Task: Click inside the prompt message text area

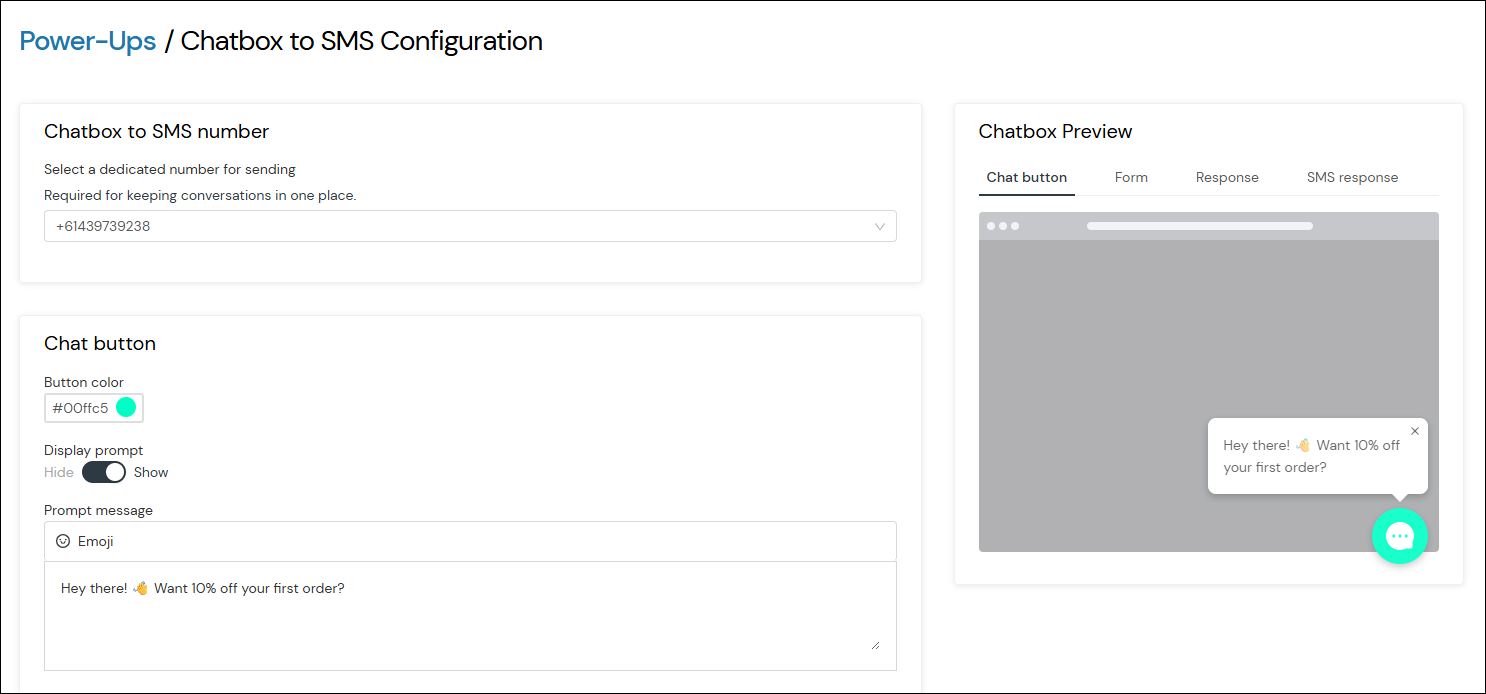Action: tap(470, 616)
